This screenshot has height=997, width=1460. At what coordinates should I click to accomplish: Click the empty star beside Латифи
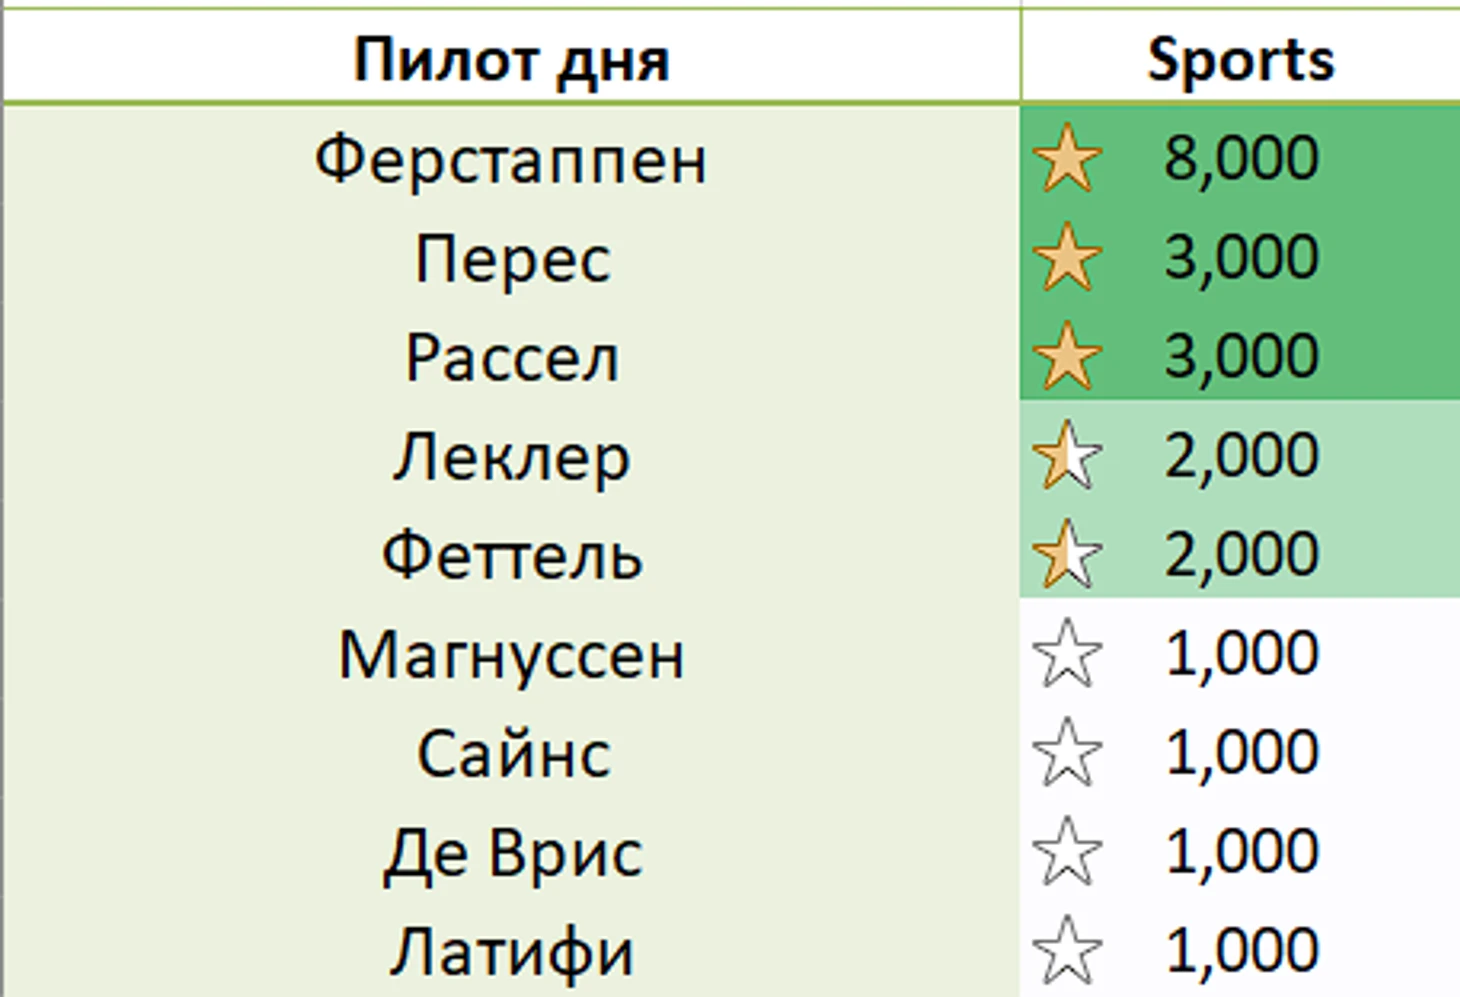point(1067,950)
